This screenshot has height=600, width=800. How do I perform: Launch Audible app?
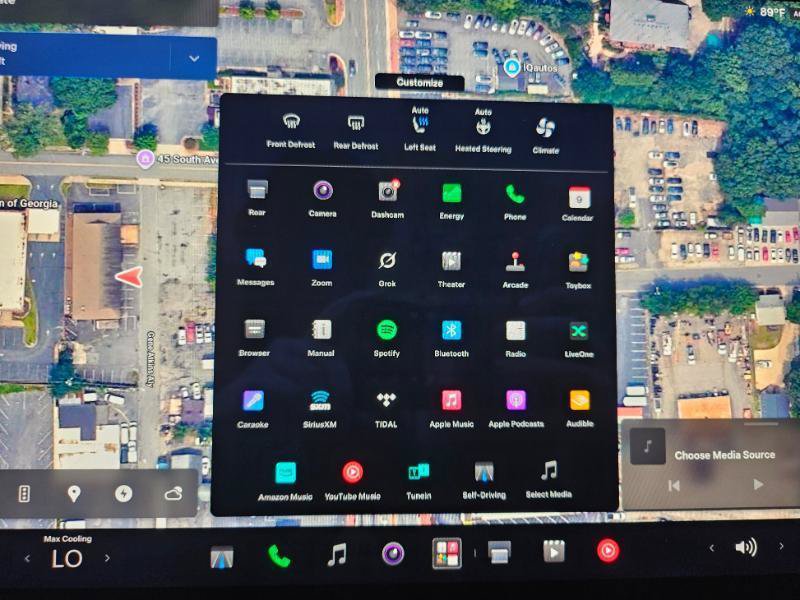pyautogui.click(x=580, y=409)
